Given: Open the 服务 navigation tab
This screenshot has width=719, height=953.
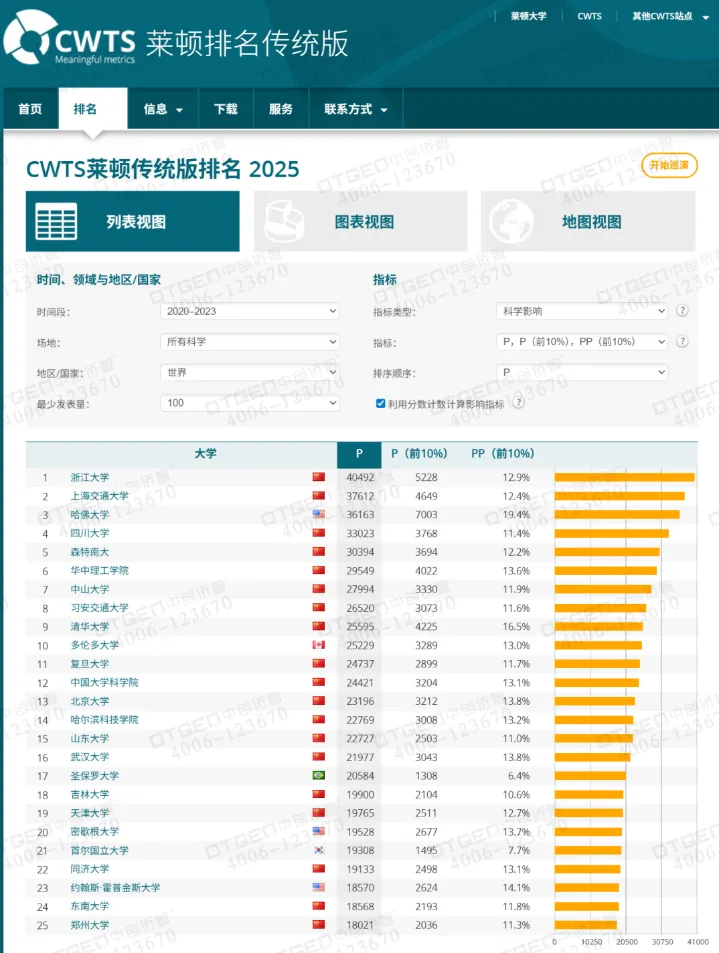Looking at the screenshot, I should pyautogui.click(x=281, y=109).
